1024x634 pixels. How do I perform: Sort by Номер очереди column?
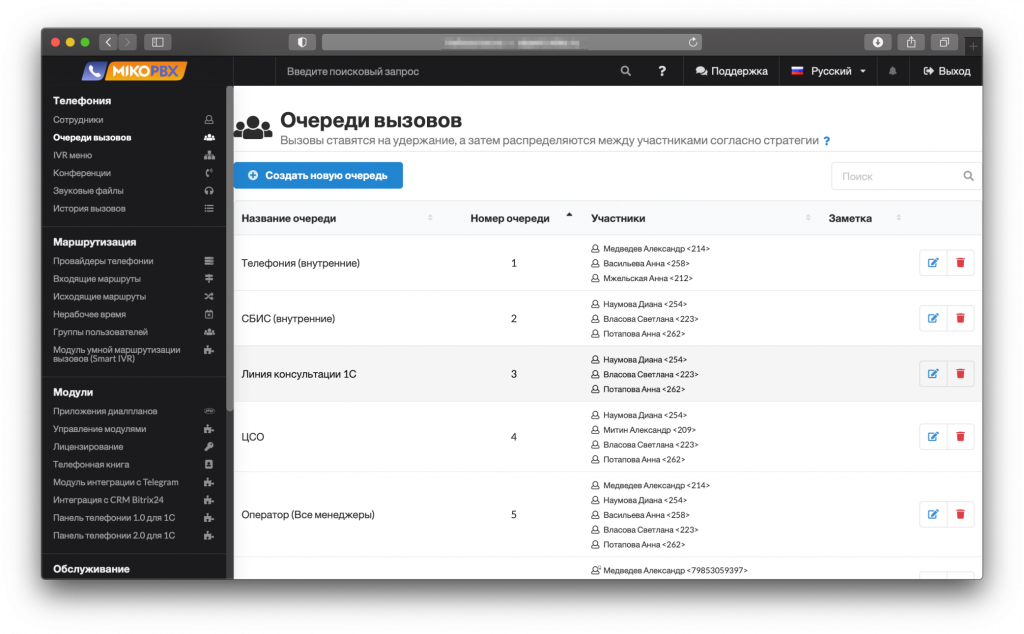coord(510,218)
